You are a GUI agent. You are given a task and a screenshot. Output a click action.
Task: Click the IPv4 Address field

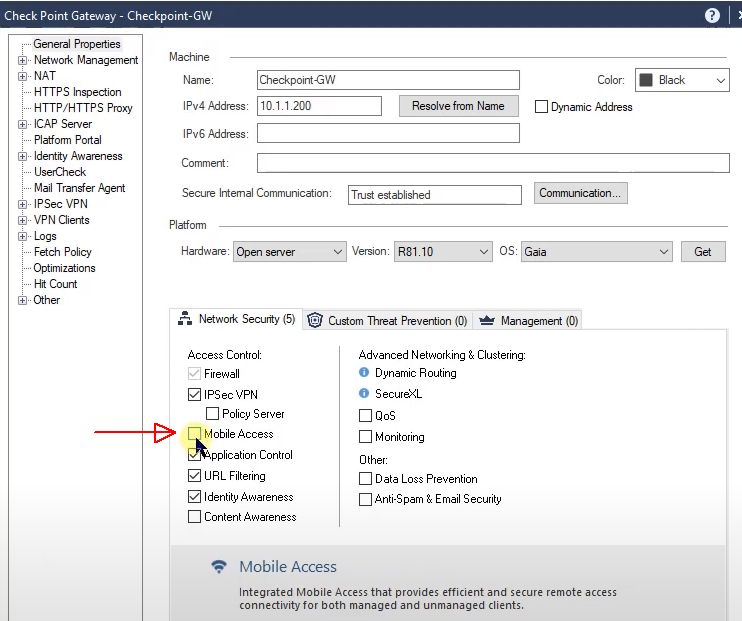click(319, 106)
